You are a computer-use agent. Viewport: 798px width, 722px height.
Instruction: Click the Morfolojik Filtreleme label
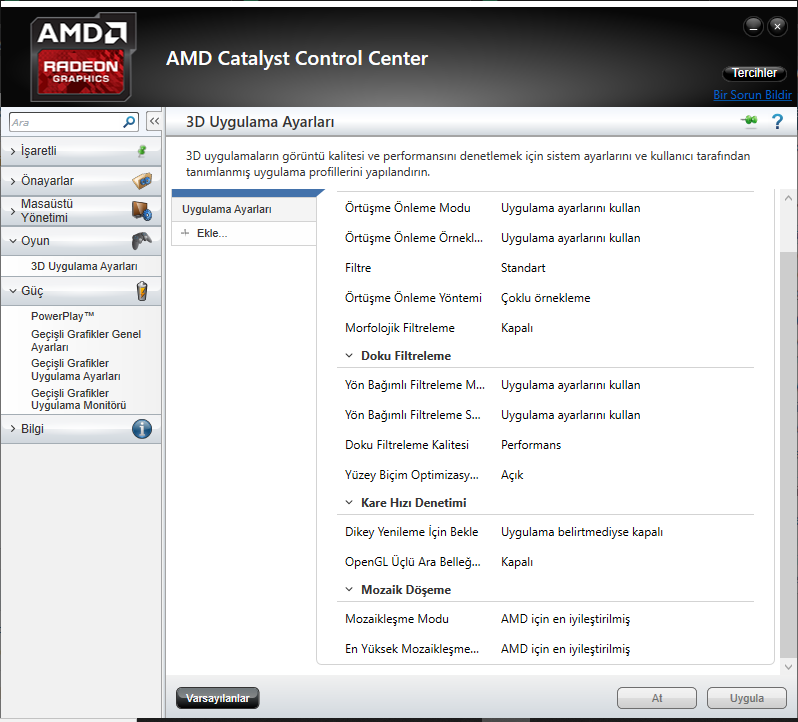(x=400, y=328)
